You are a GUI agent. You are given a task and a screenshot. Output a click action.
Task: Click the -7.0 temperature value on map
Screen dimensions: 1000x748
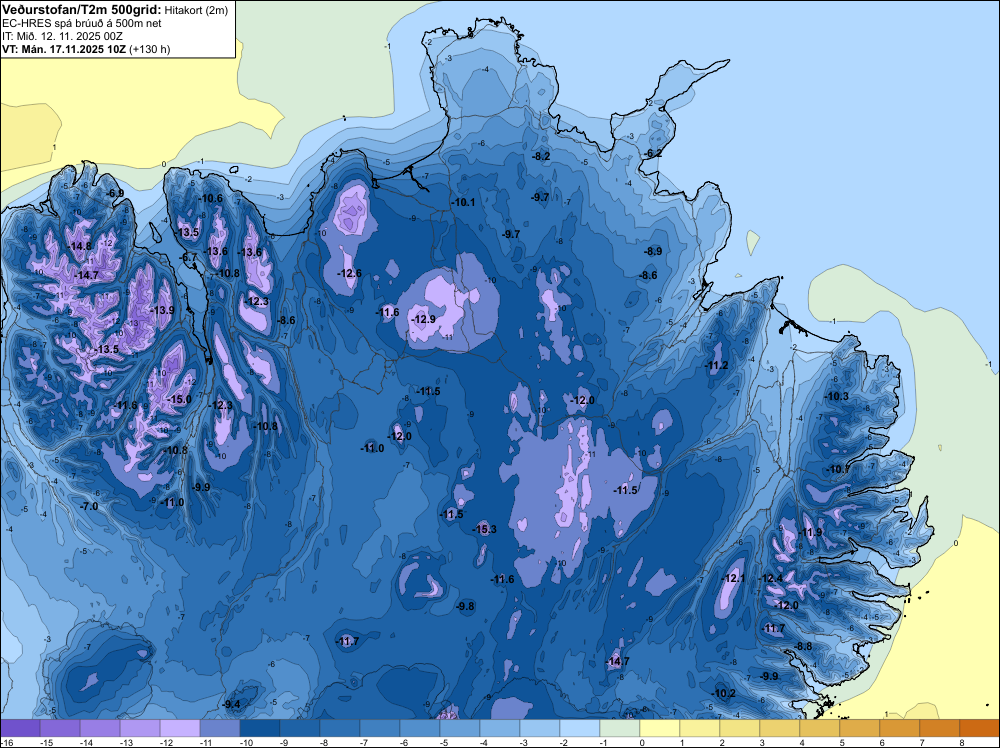point(90,506)
